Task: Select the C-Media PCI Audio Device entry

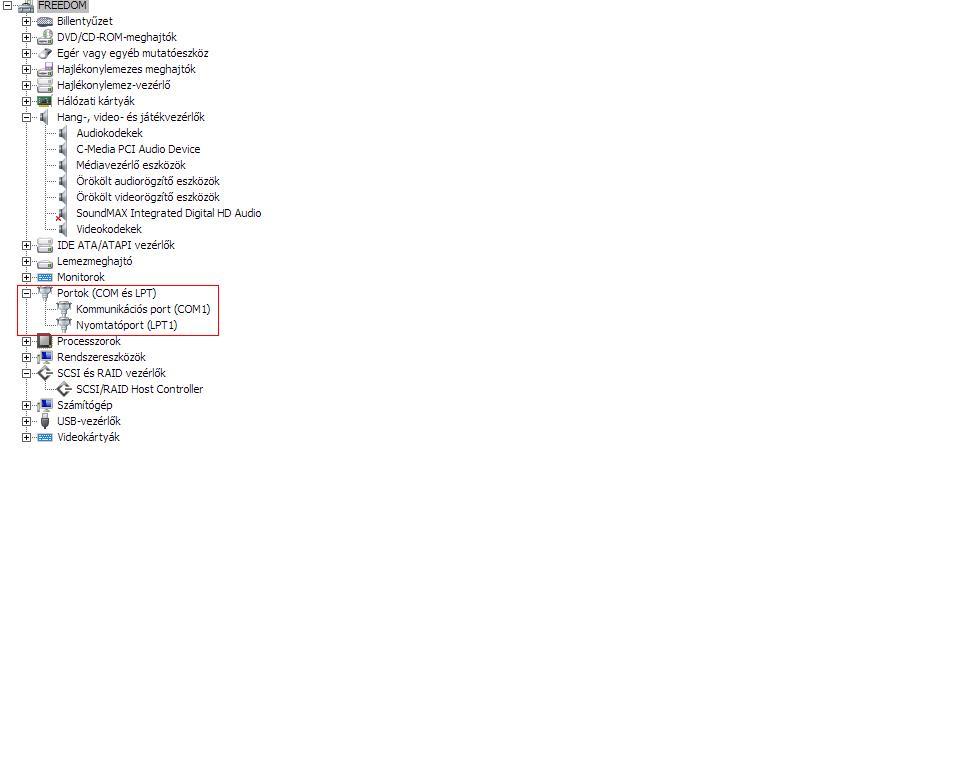Action: pos(138,149)
